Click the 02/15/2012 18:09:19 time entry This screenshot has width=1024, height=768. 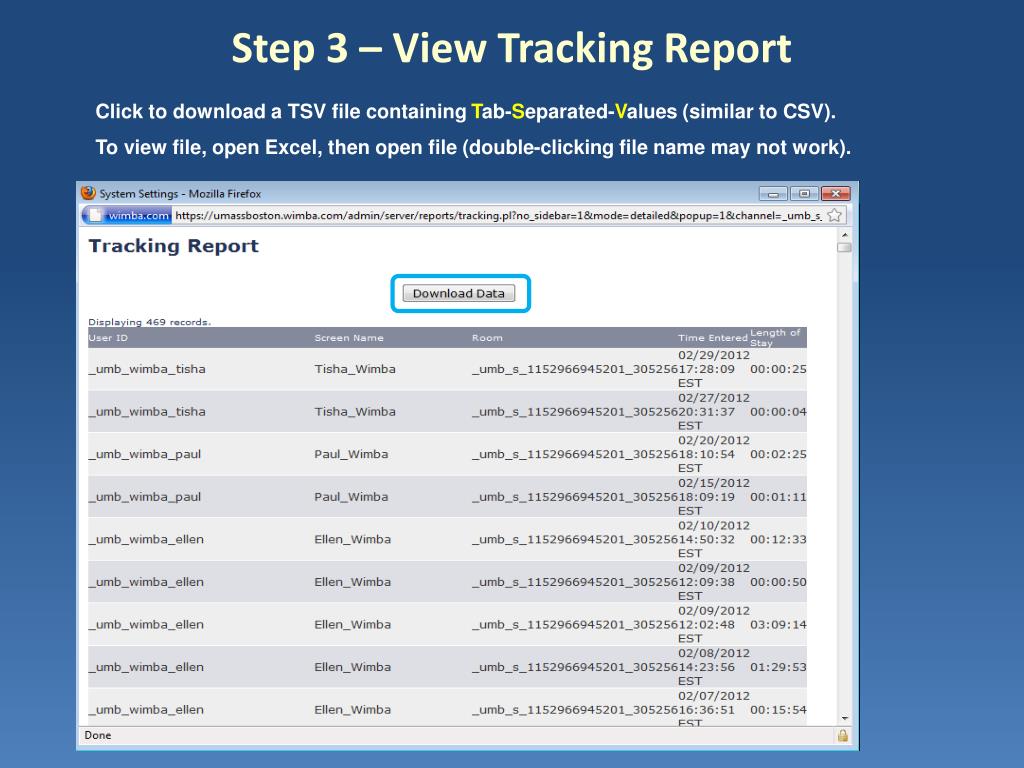tap(713, 496)
